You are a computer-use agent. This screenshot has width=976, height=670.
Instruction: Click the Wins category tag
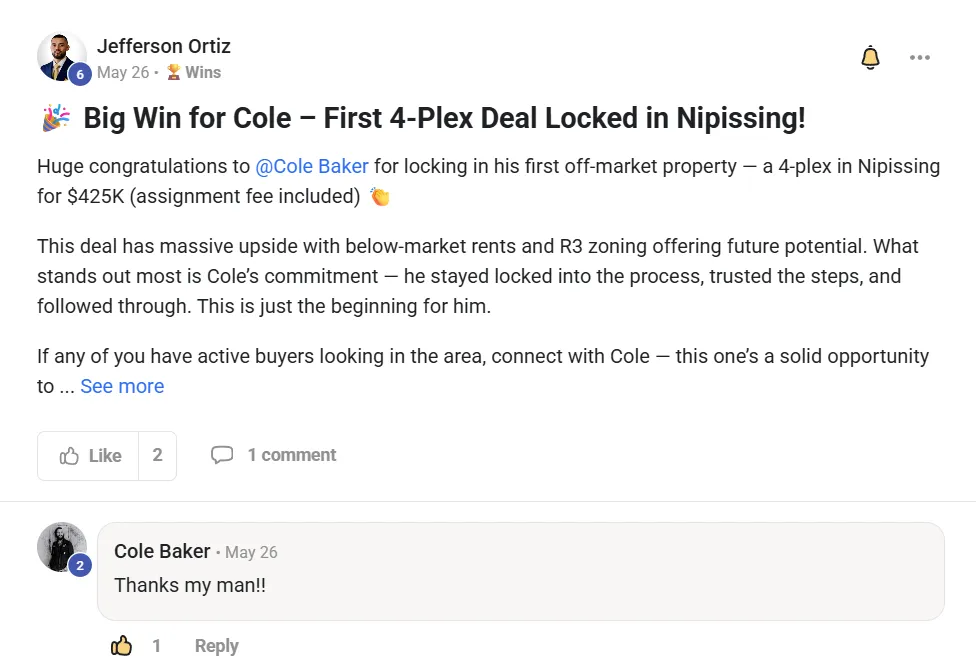(203, 72)
